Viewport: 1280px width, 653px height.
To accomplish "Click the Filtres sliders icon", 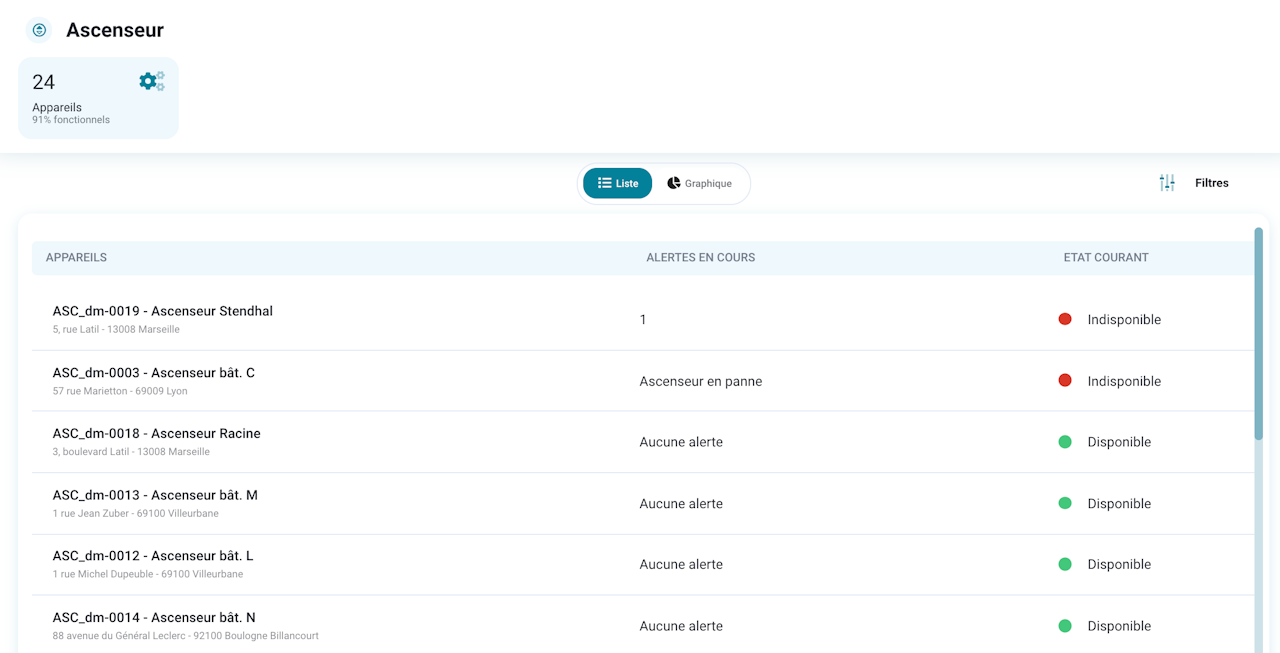I will pyautogui.click(x=1167, y=183).
